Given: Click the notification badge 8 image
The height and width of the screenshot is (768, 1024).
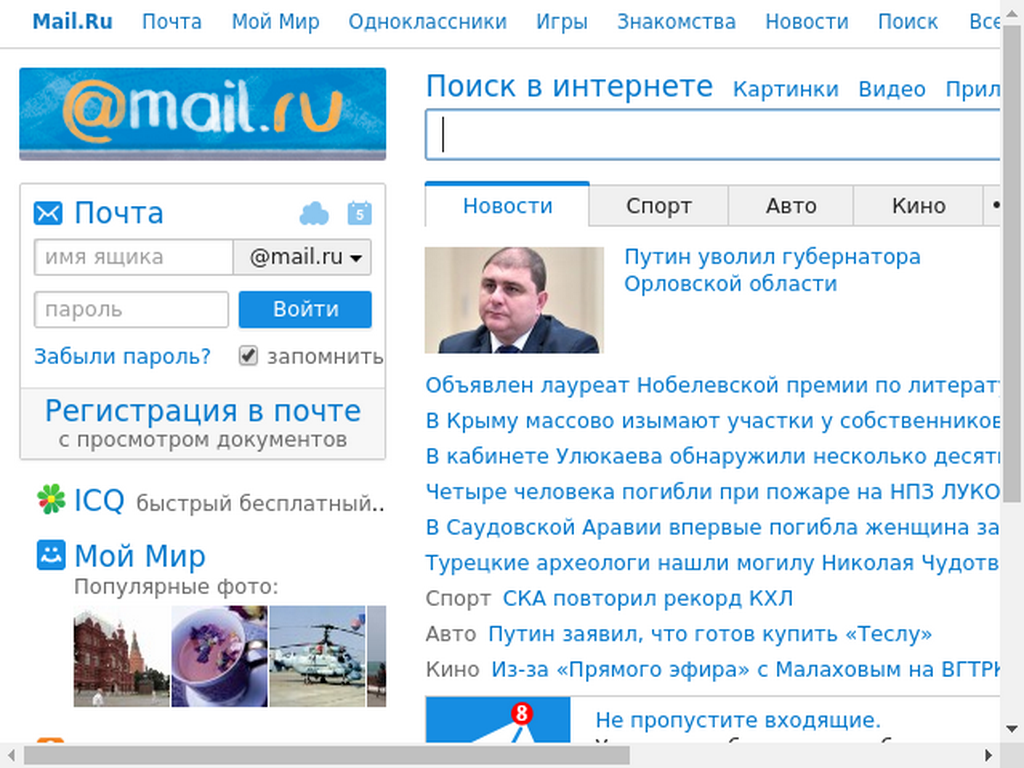Looking at the screenshot, I should point(498,720).
